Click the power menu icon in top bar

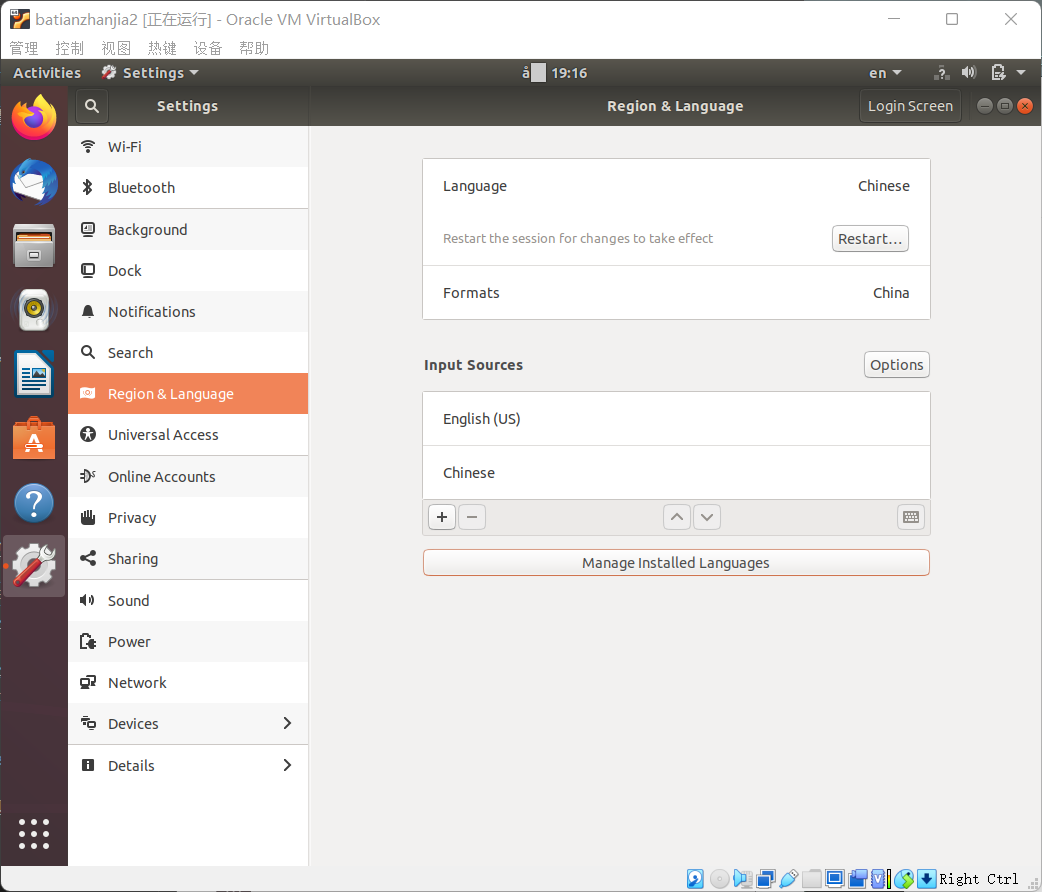click(998, 72)
